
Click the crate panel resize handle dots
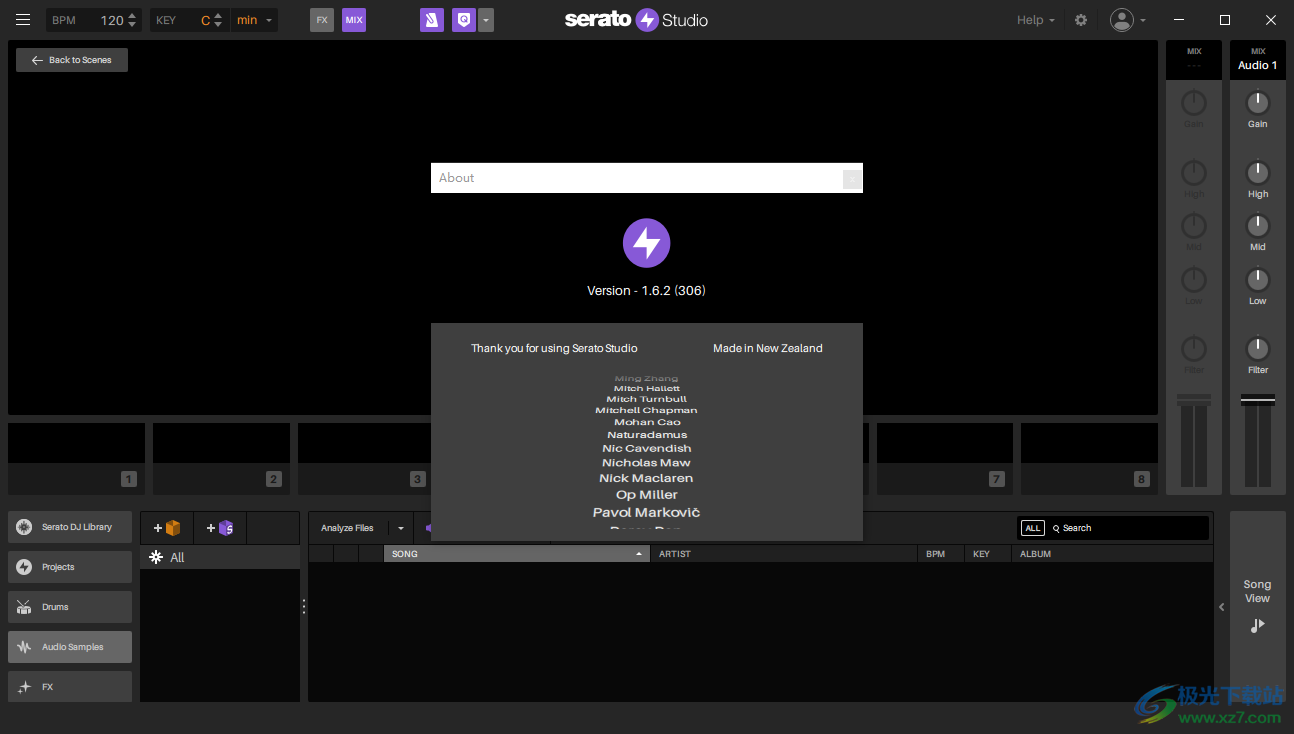click(304, 607)
